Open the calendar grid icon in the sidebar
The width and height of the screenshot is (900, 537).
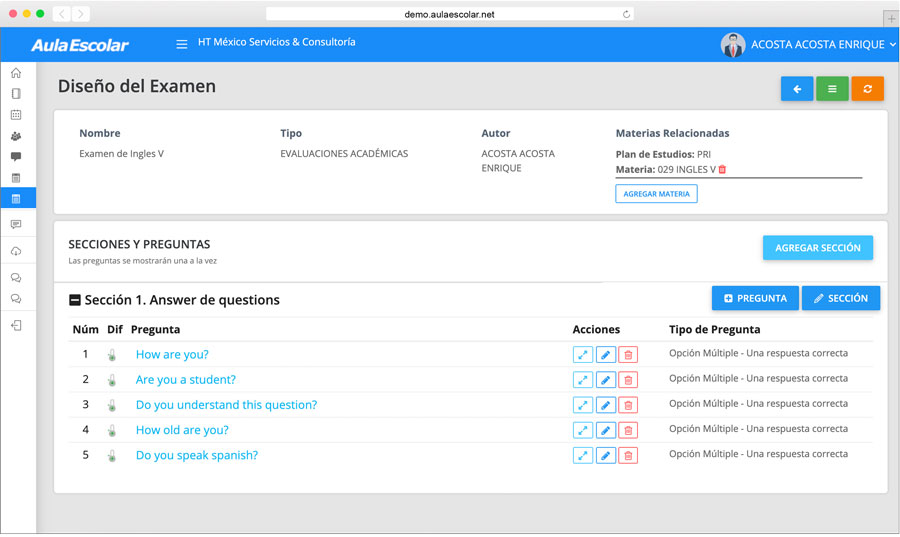point(16,115)
